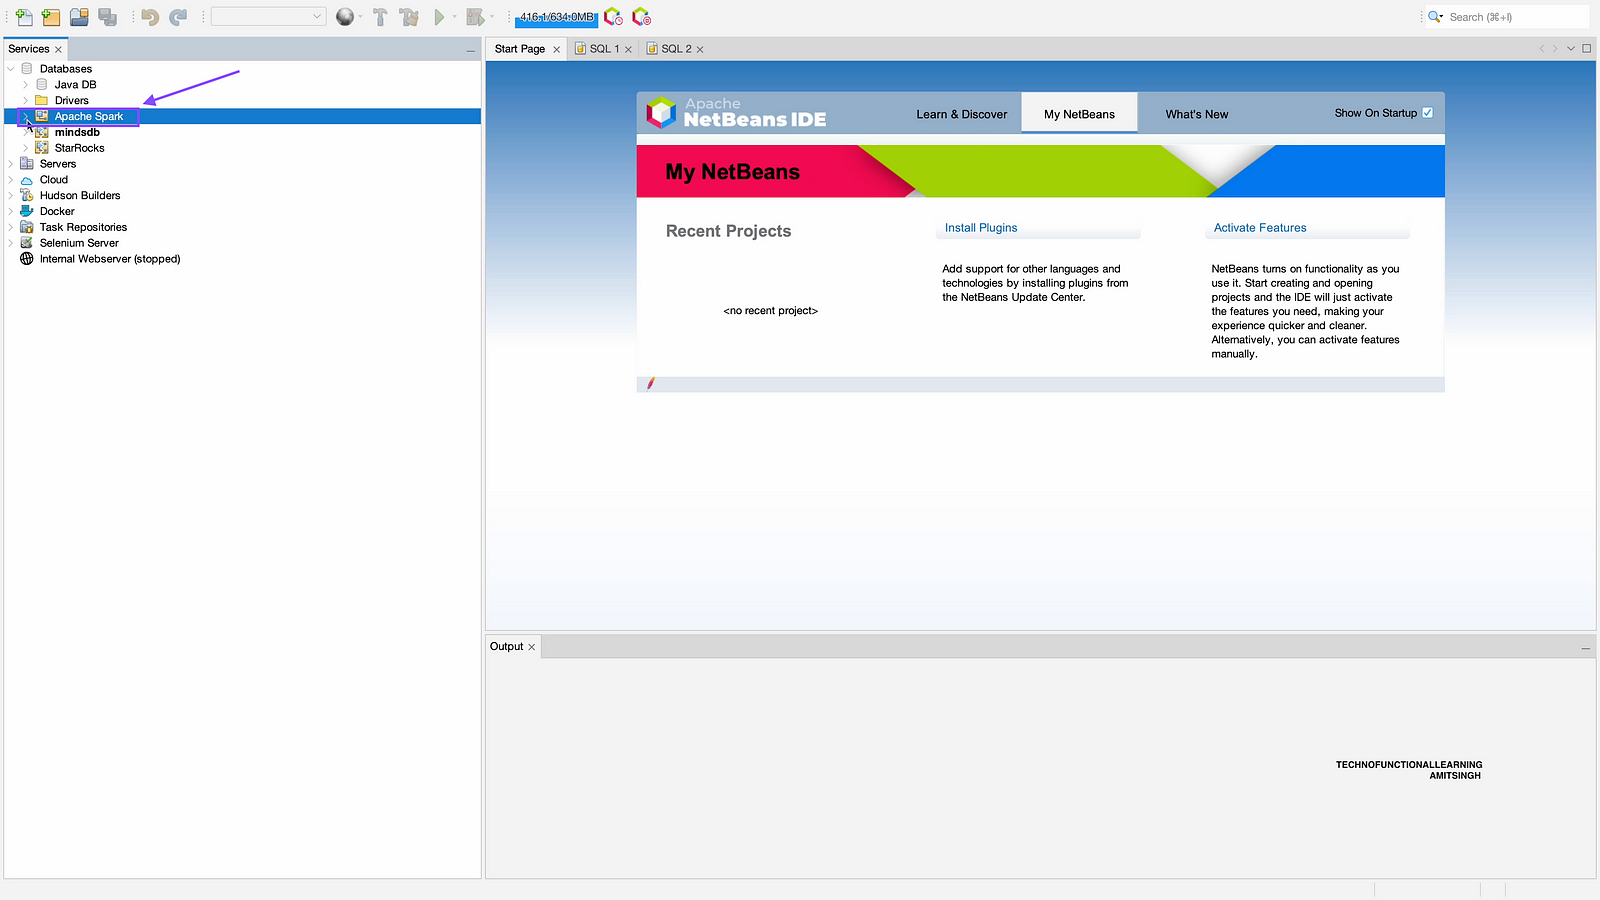Click the Internal Webserver globe icon
This screenshot has height=900, width=1600.
click(x=27, y=259)
